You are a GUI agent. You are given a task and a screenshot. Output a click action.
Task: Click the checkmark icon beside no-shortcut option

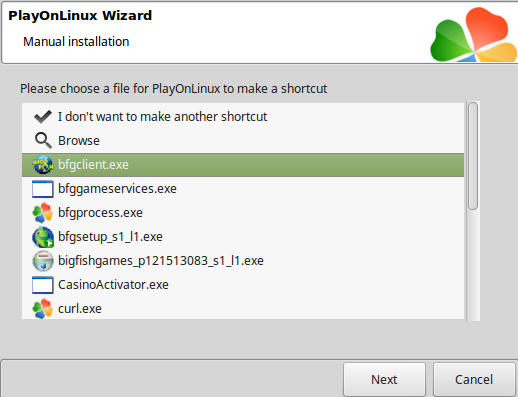[x=43, y=117]
